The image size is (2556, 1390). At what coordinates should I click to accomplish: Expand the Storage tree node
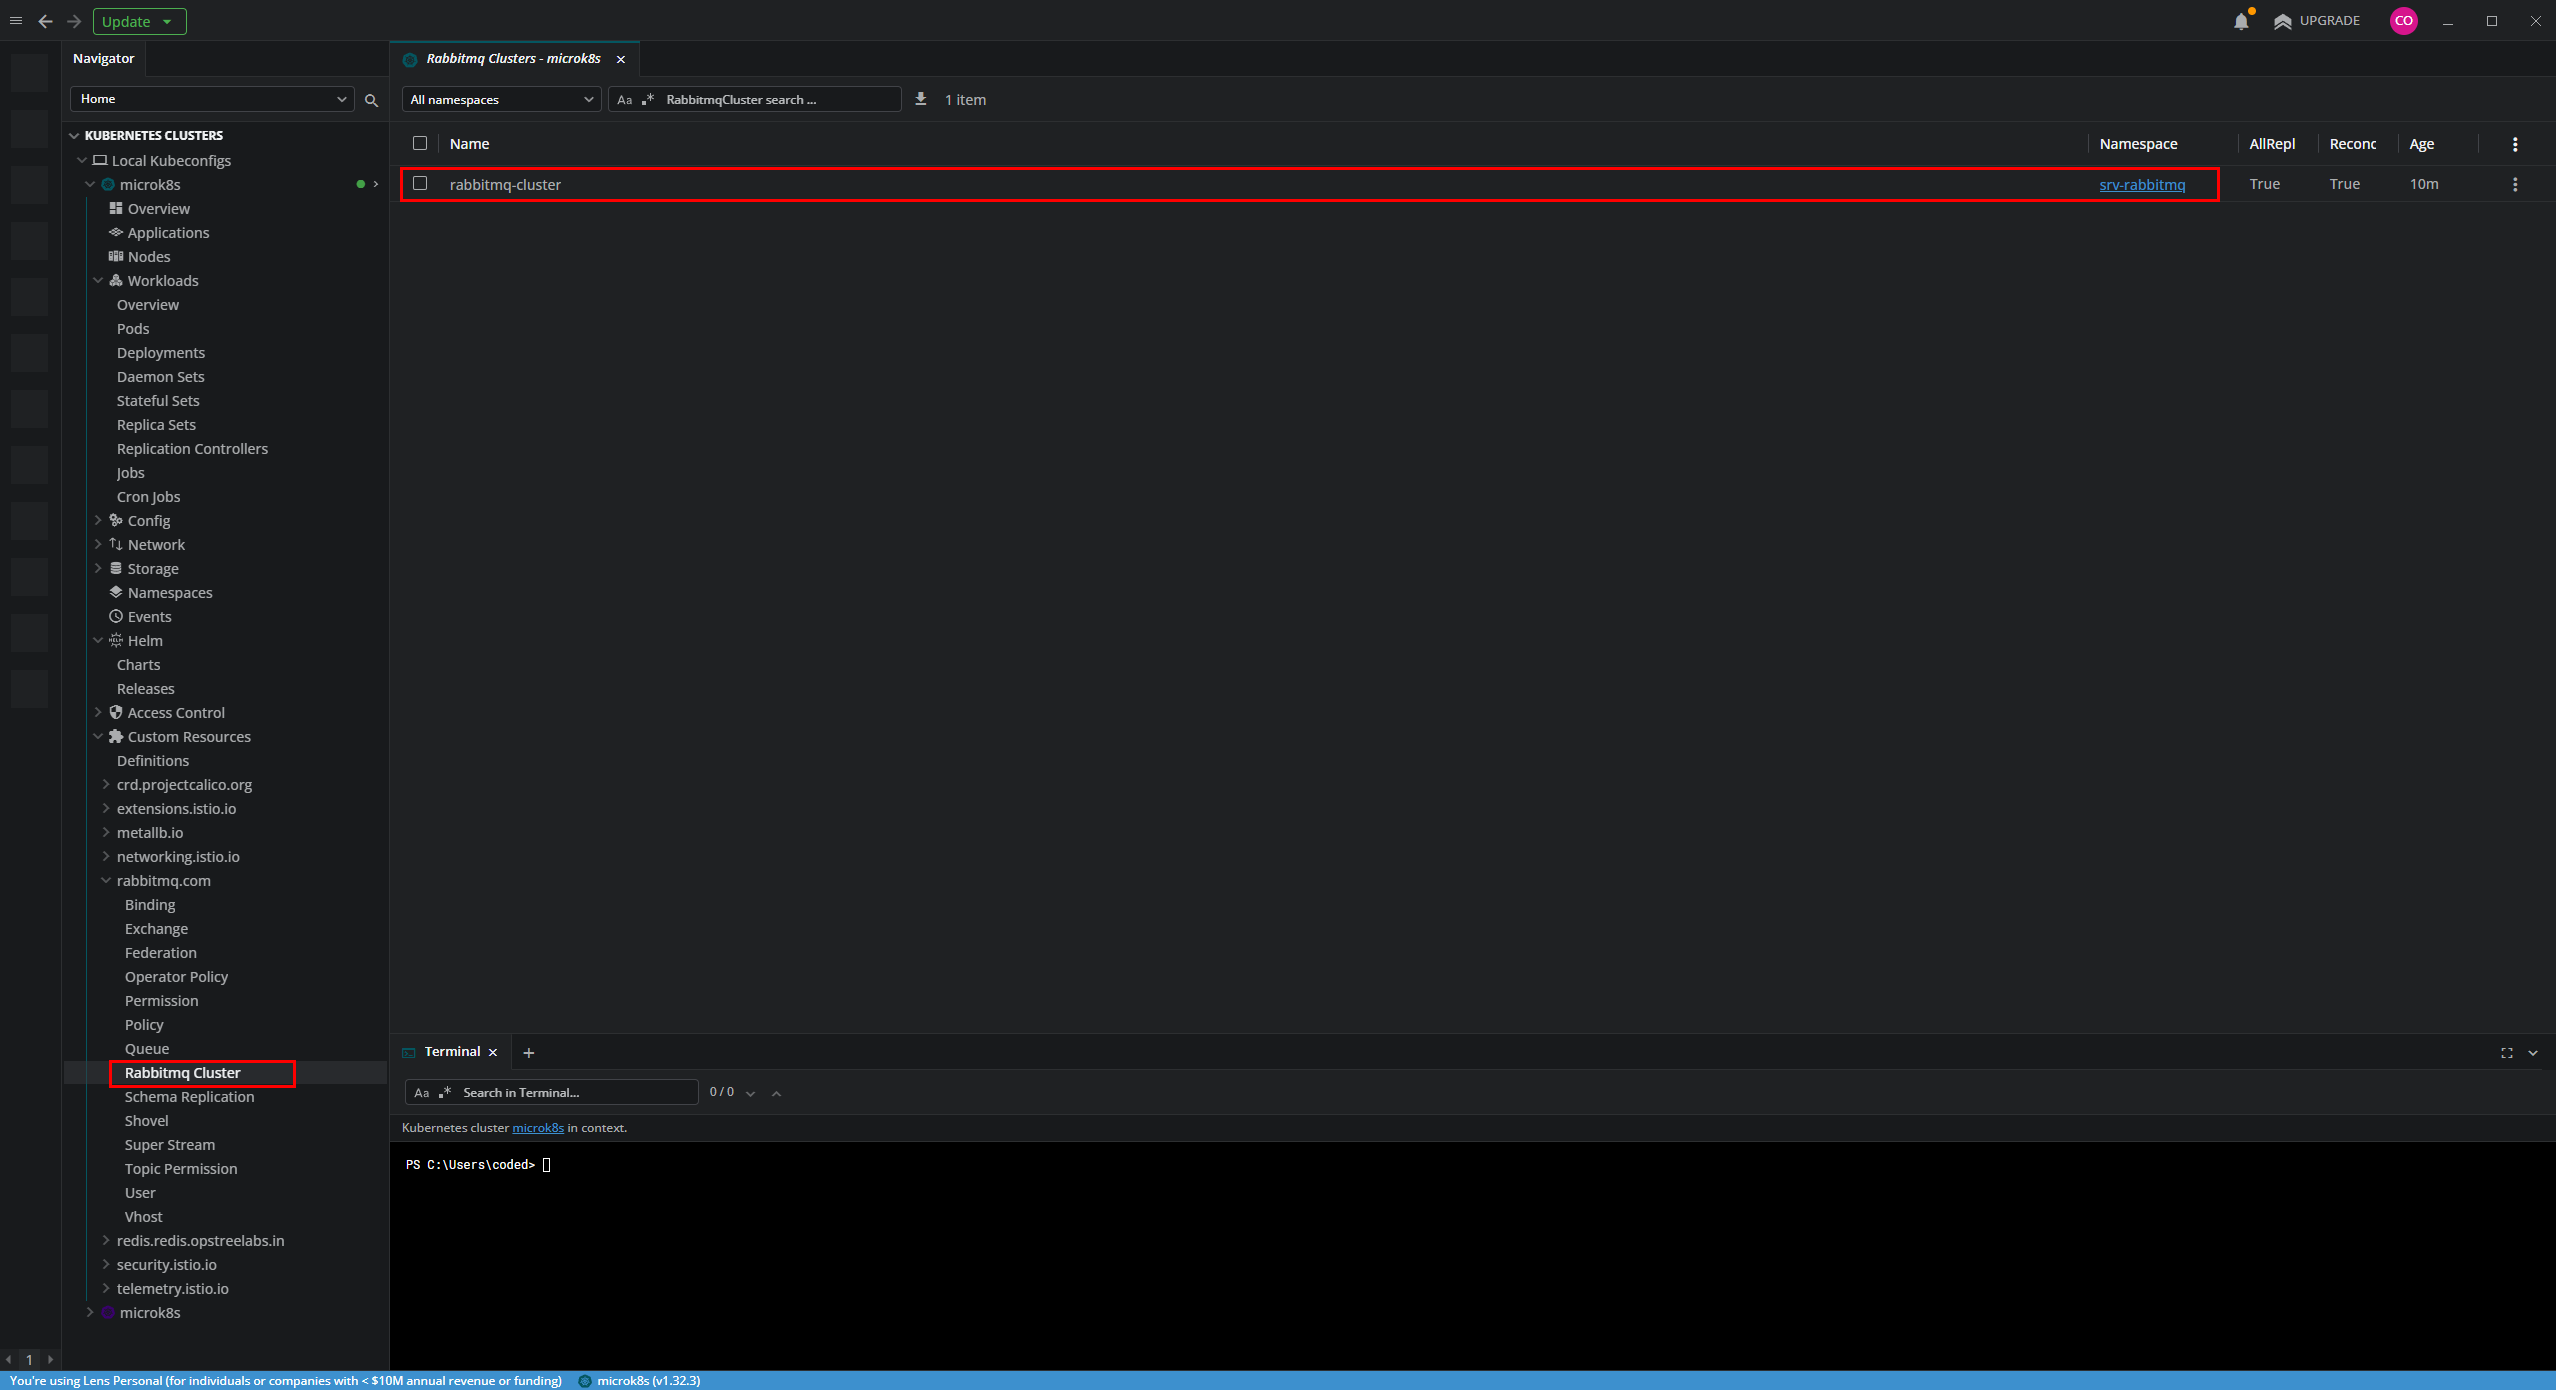click(x=98, y=568)
